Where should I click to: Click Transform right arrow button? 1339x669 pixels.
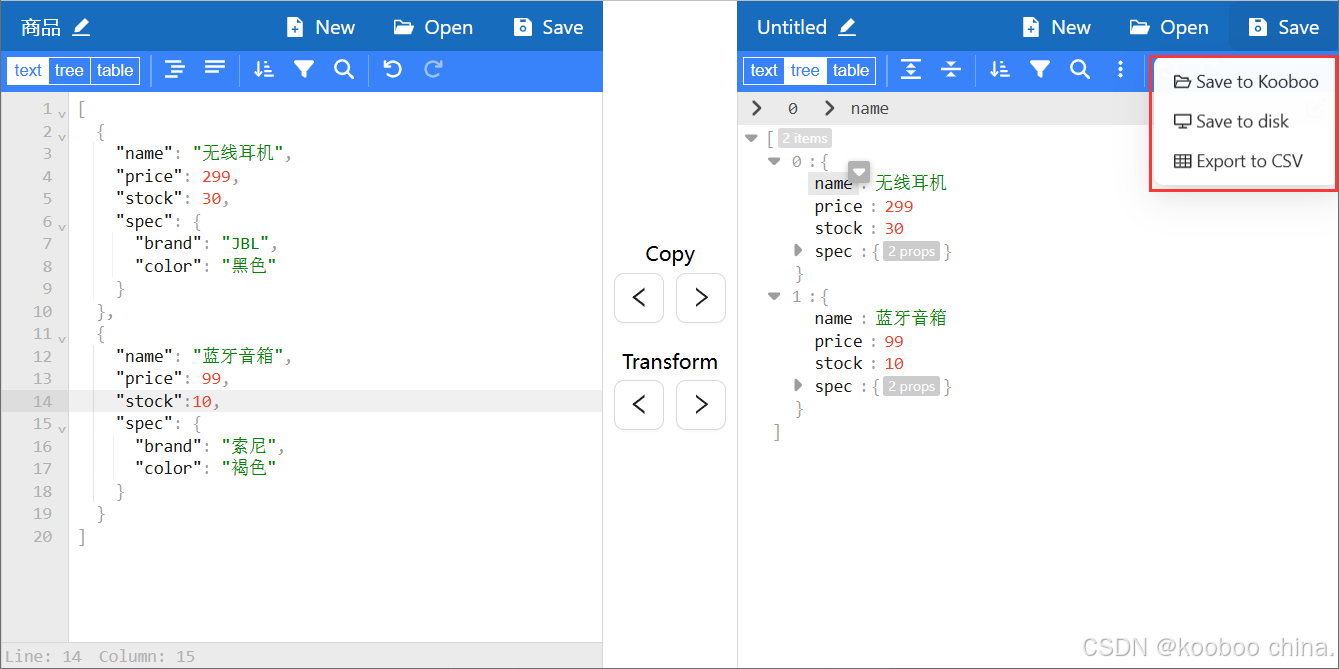701,405
